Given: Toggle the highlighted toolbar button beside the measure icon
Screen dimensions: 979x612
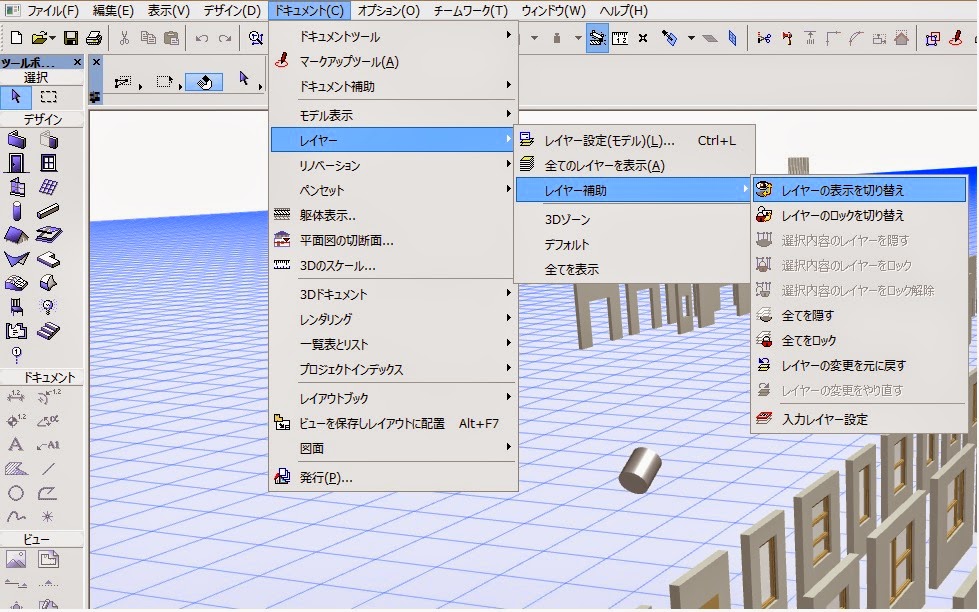Looking at the screenshot, I should (x=597, y=38).
